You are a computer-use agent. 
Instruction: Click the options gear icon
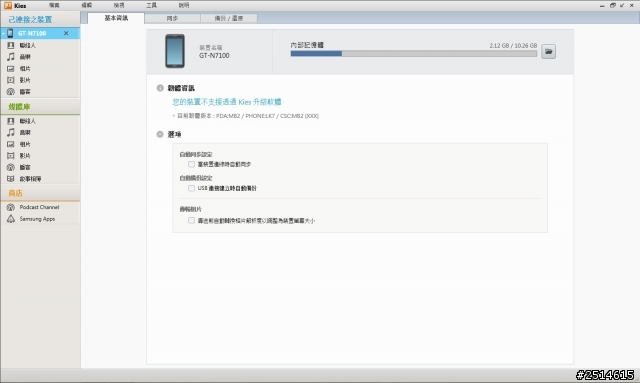pos(160,134)
